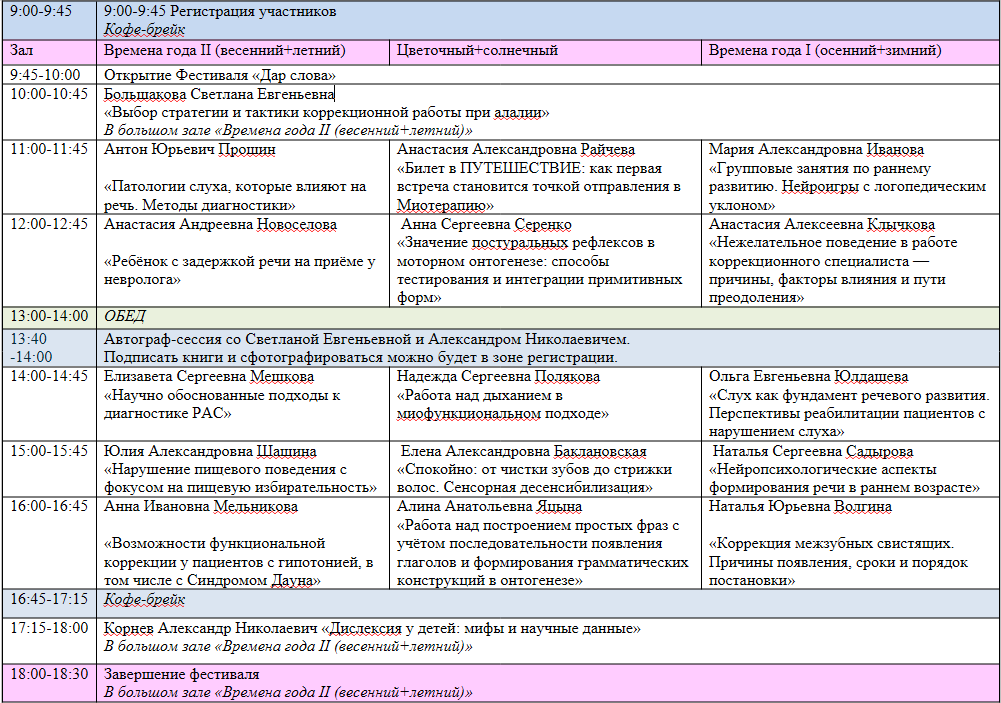Click the «Завершение фестиваля» row text
This screenshot has width=1001, height=703.
182,674
